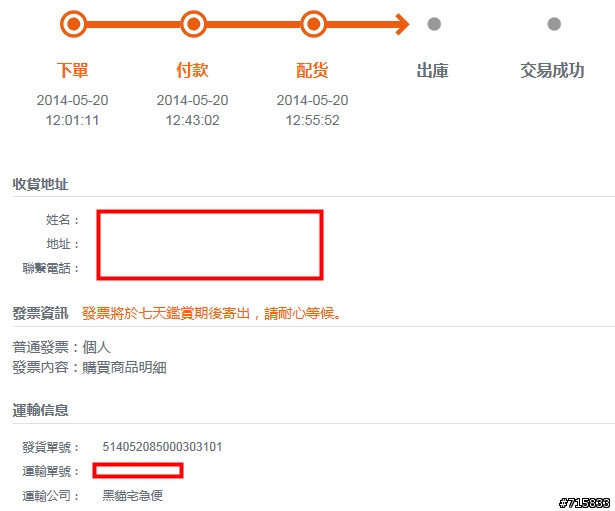Screen dimensions: 615x511
Task: Click the 下單 order step circle
Action: pyautogui.click(x=73, y=24)
